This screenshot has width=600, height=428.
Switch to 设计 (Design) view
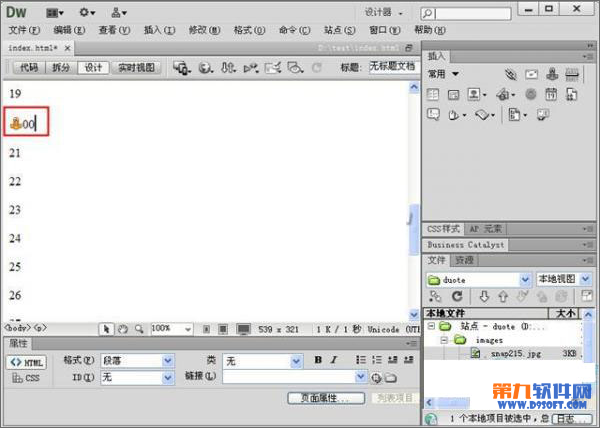(93, 67)
